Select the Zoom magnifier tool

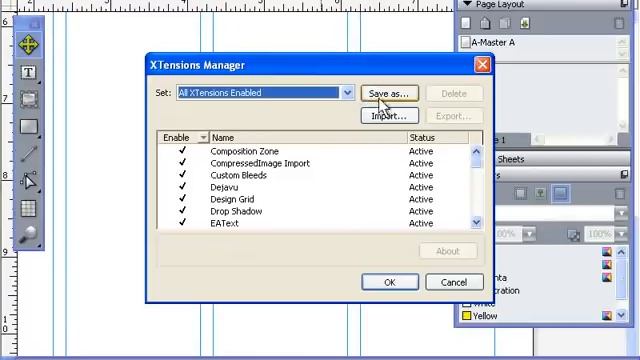(29, 234)
